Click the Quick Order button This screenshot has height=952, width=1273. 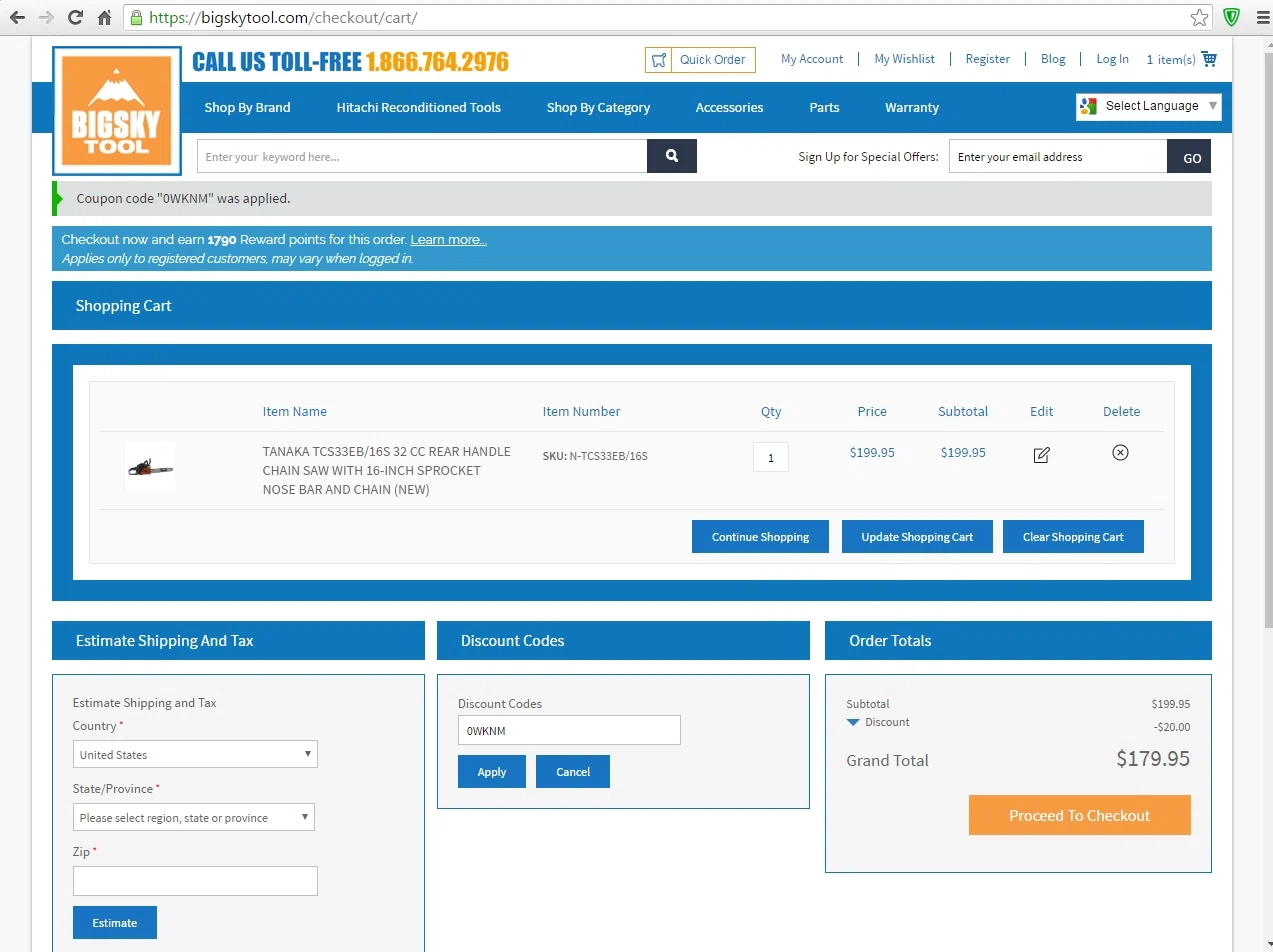click(700, 60)
